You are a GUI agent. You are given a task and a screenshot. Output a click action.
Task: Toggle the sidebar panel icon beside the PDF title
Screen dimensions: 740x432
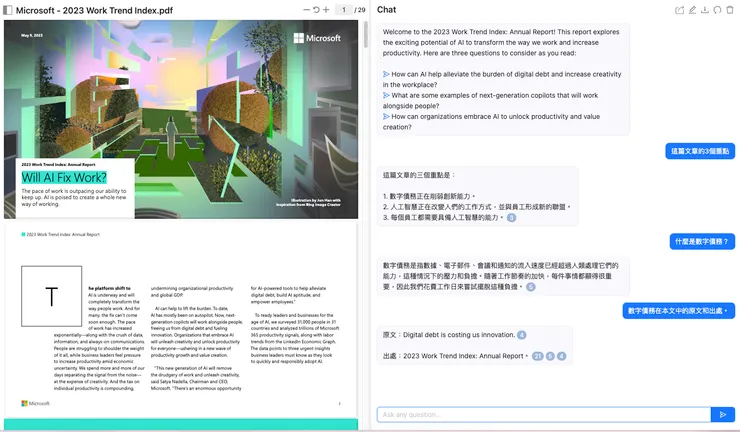click(x=8, y=10)
